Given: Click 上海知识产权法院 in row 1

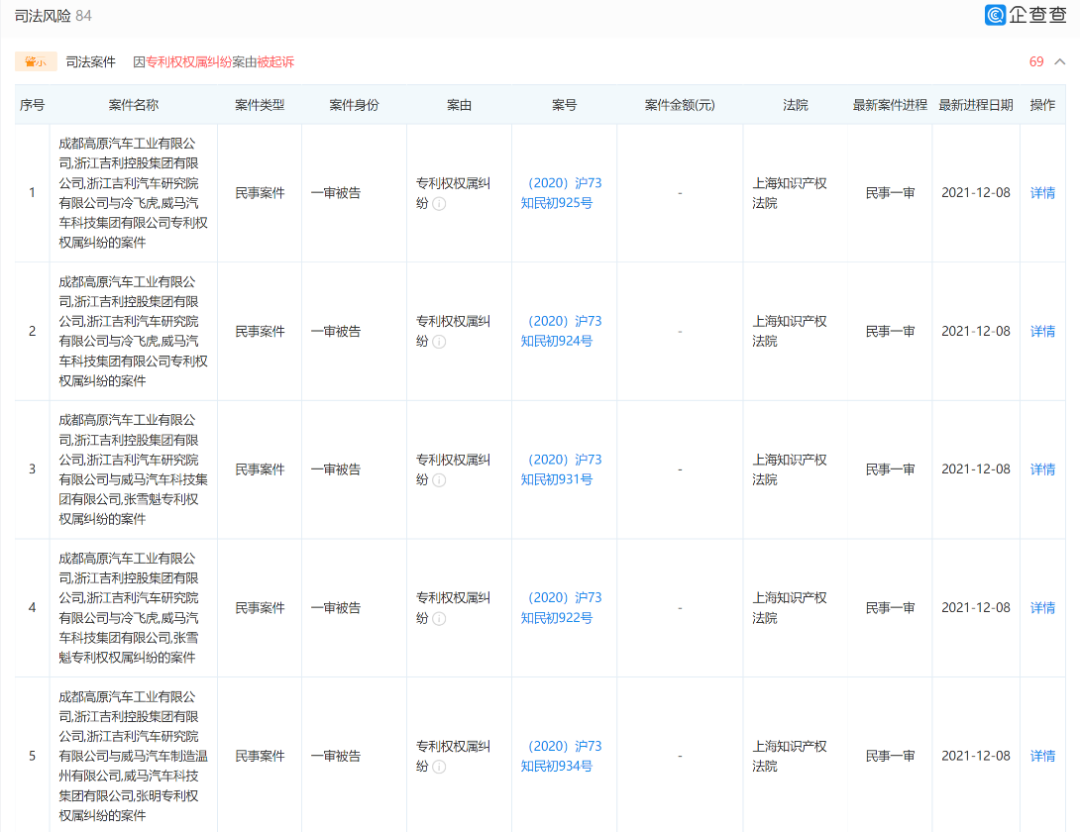Looking at the screenshot, I should tap(789, 193).
